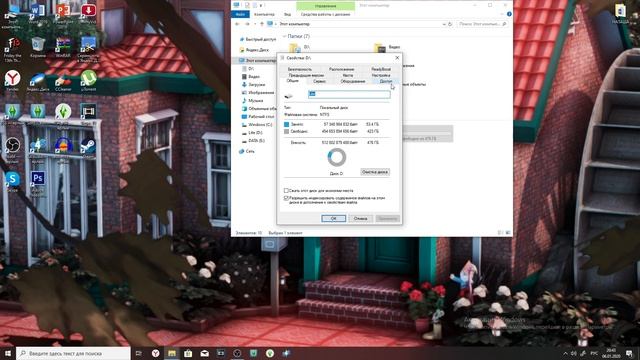
Task: Open Mail app from the taskbar
Action: point(204,353)
